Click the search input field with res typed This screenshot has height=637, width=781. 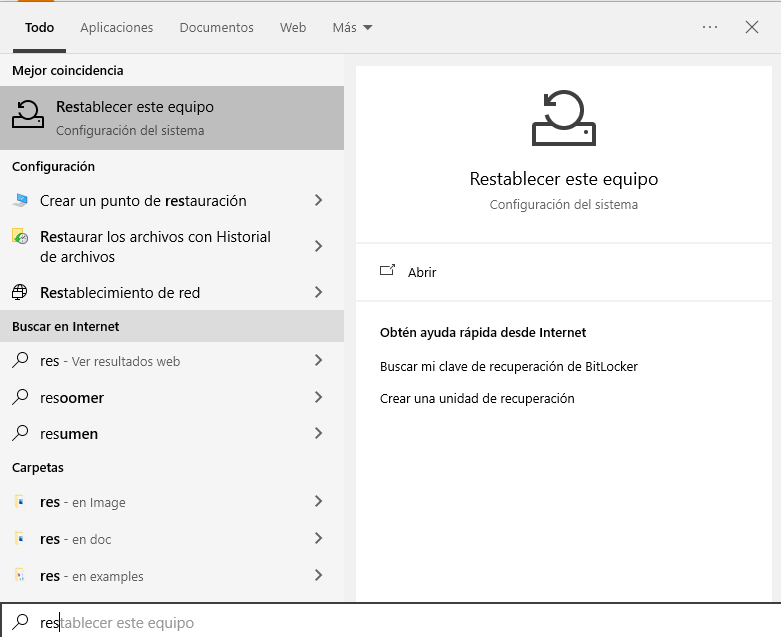(390, 622)
